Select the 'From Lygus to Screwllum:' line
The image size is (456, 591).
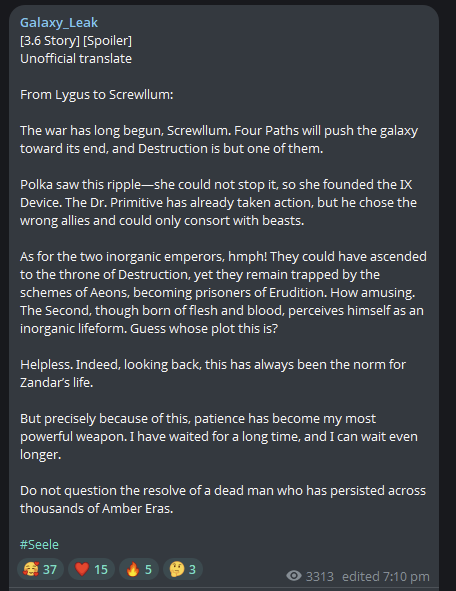[x=97, y=95]
